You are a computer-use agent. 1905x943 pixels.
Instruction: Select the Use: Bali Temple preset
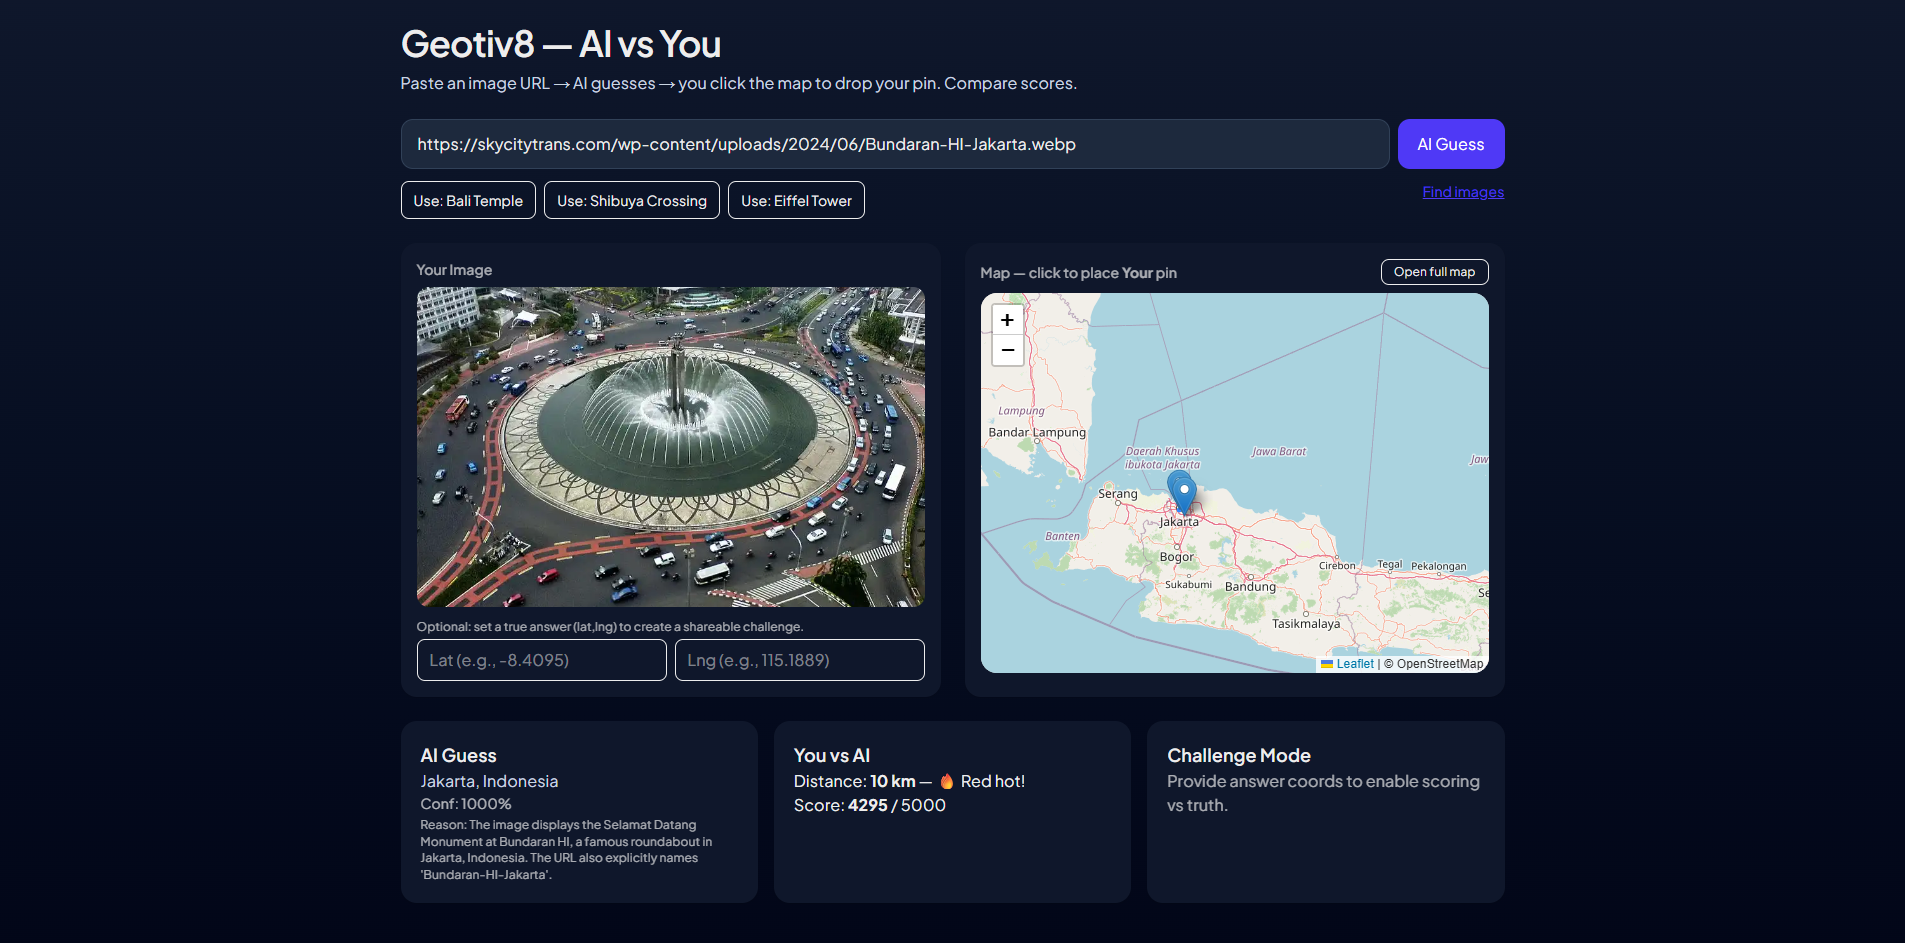467,200
